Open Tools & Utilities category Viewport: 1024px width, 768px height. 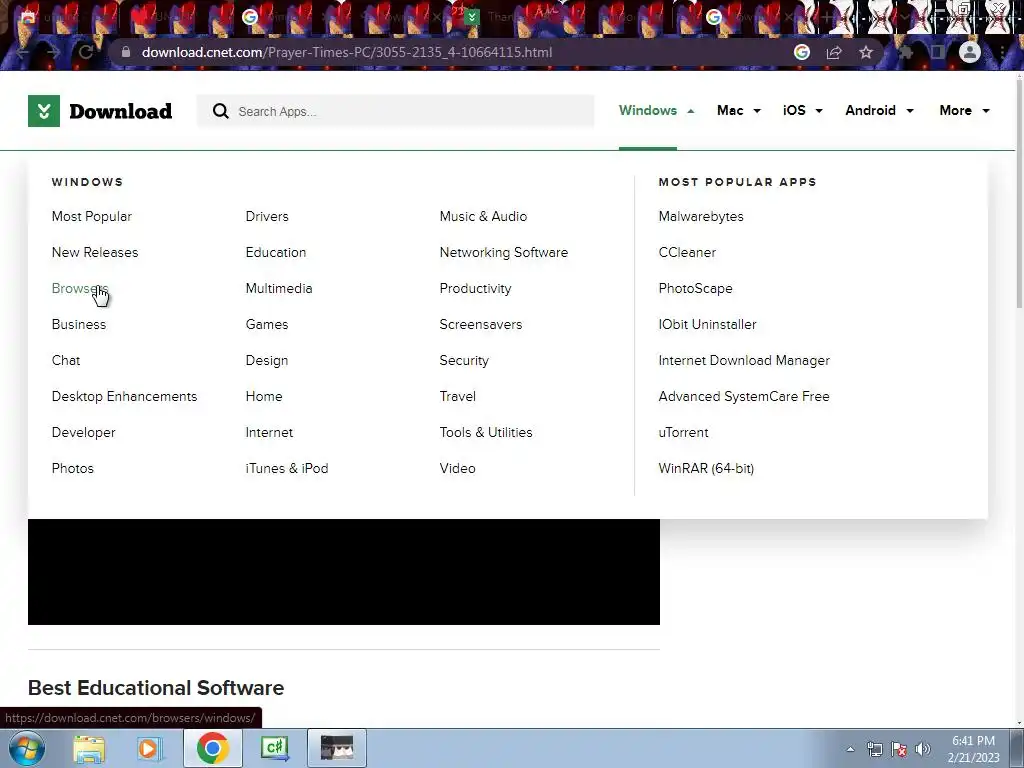(x=486, y=432)
